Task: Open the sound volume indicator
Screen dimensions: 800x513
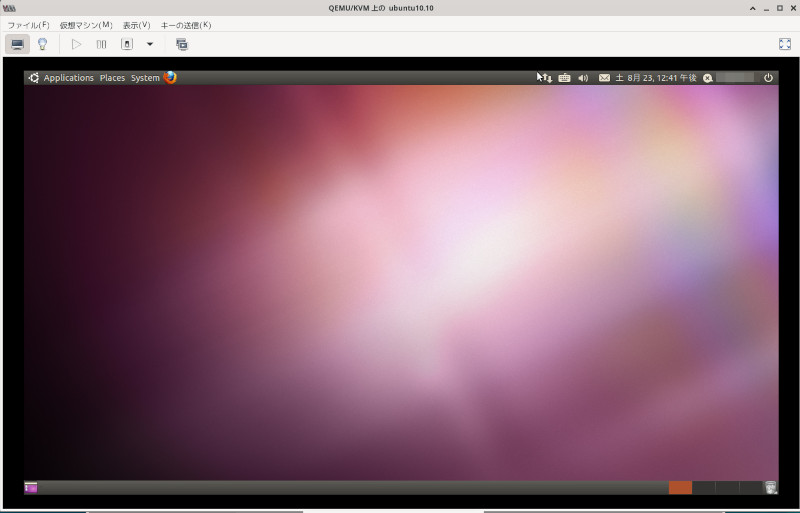Action: 583,78
